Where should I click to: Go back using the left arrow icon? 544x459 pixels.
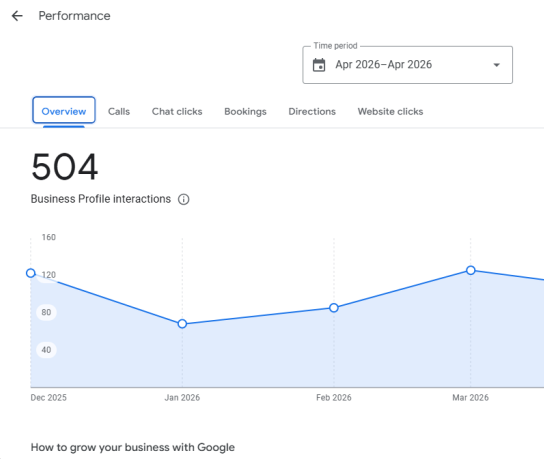tap(17, 16)
